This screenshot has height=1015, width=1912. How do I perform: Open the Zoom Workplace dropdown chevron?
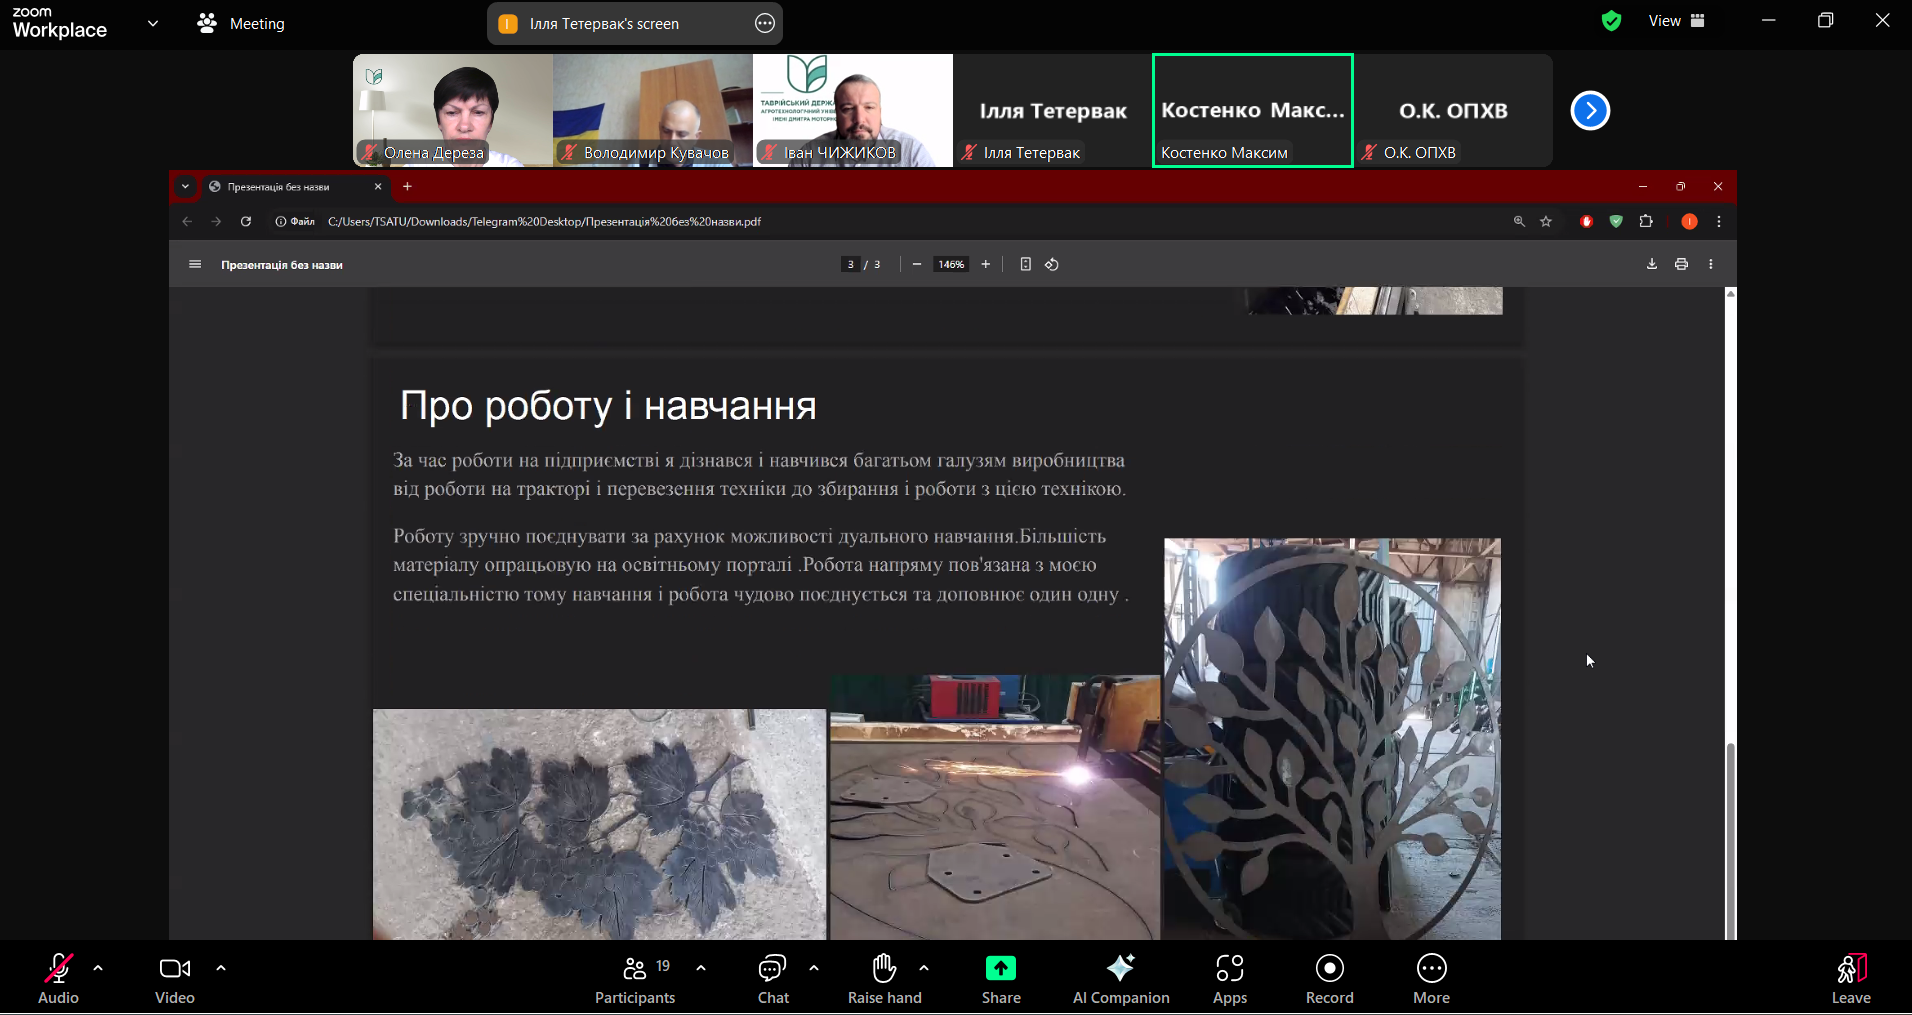pyautogui.click(x=153, y=23)
